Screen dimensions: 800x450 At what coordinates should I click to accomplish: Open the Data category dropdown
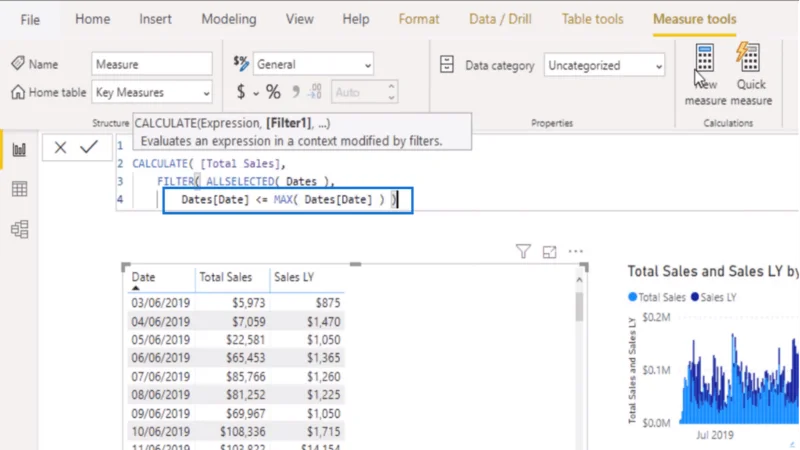604,65
